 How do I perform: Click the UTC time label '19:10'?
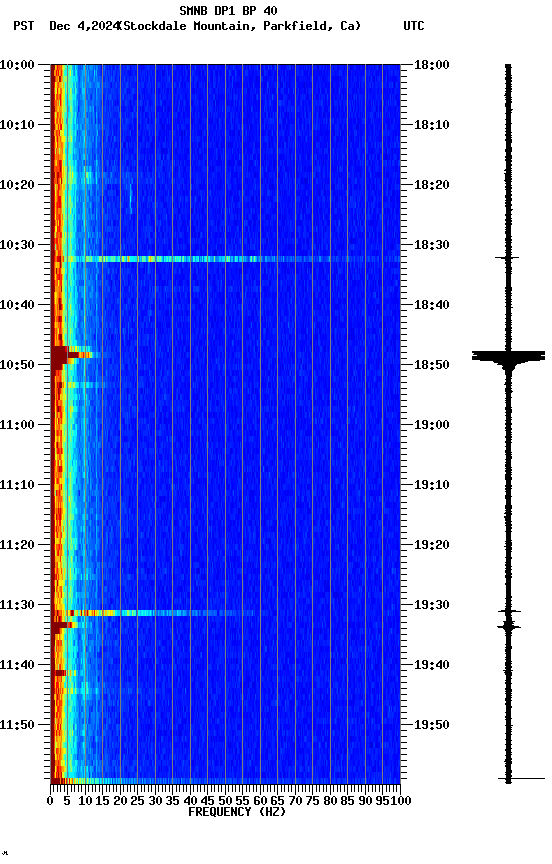(x=432, y=485)
